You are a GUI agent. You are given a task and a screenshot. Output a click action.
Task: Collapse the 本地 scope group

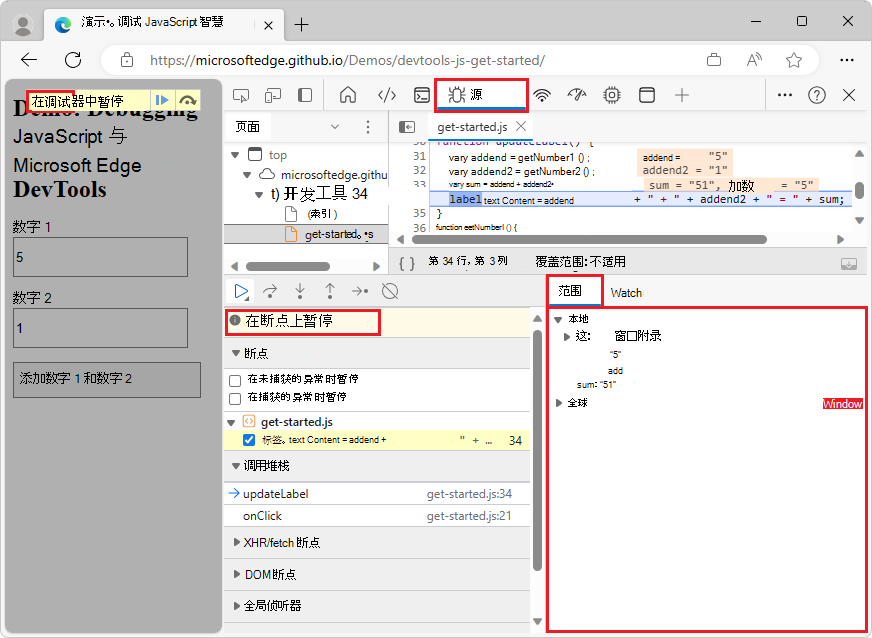[558, 320]
